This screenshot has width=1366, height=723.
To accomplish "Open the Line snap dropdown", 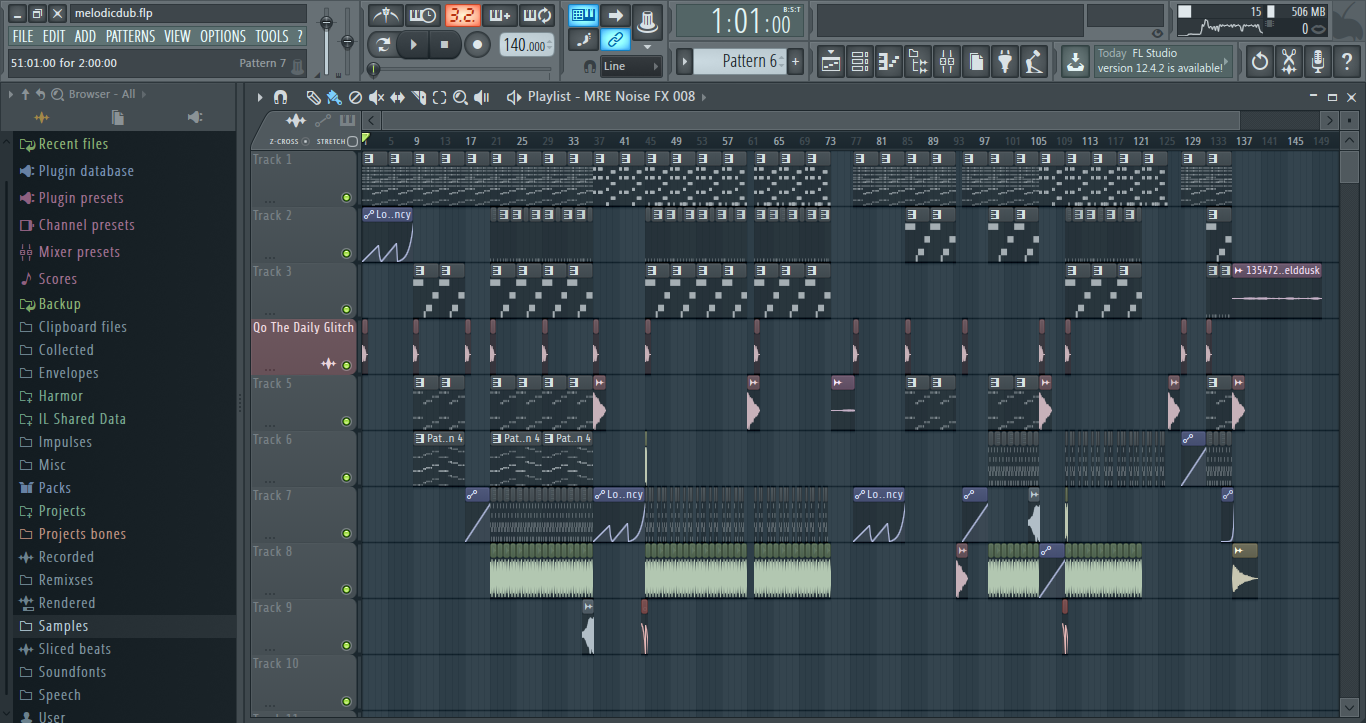I will click(631, 66).
